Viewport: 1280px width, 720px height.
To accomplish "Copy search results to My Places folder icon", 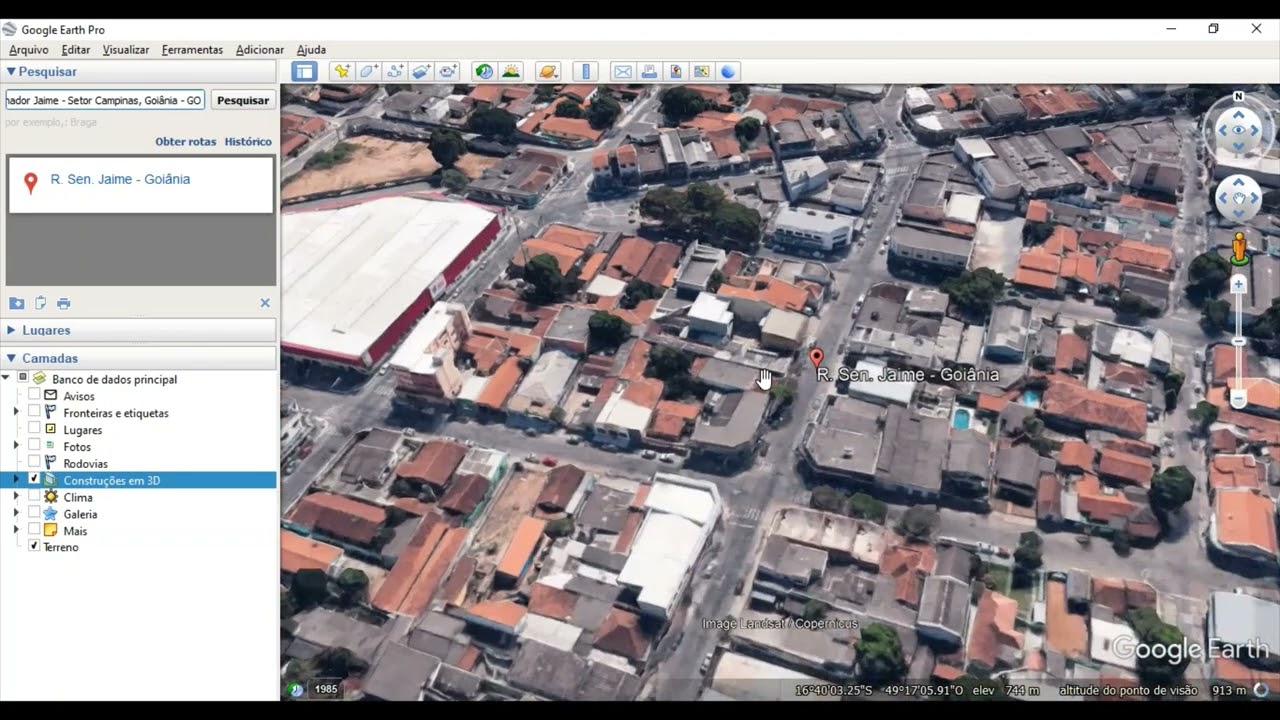I will (16, 303).
